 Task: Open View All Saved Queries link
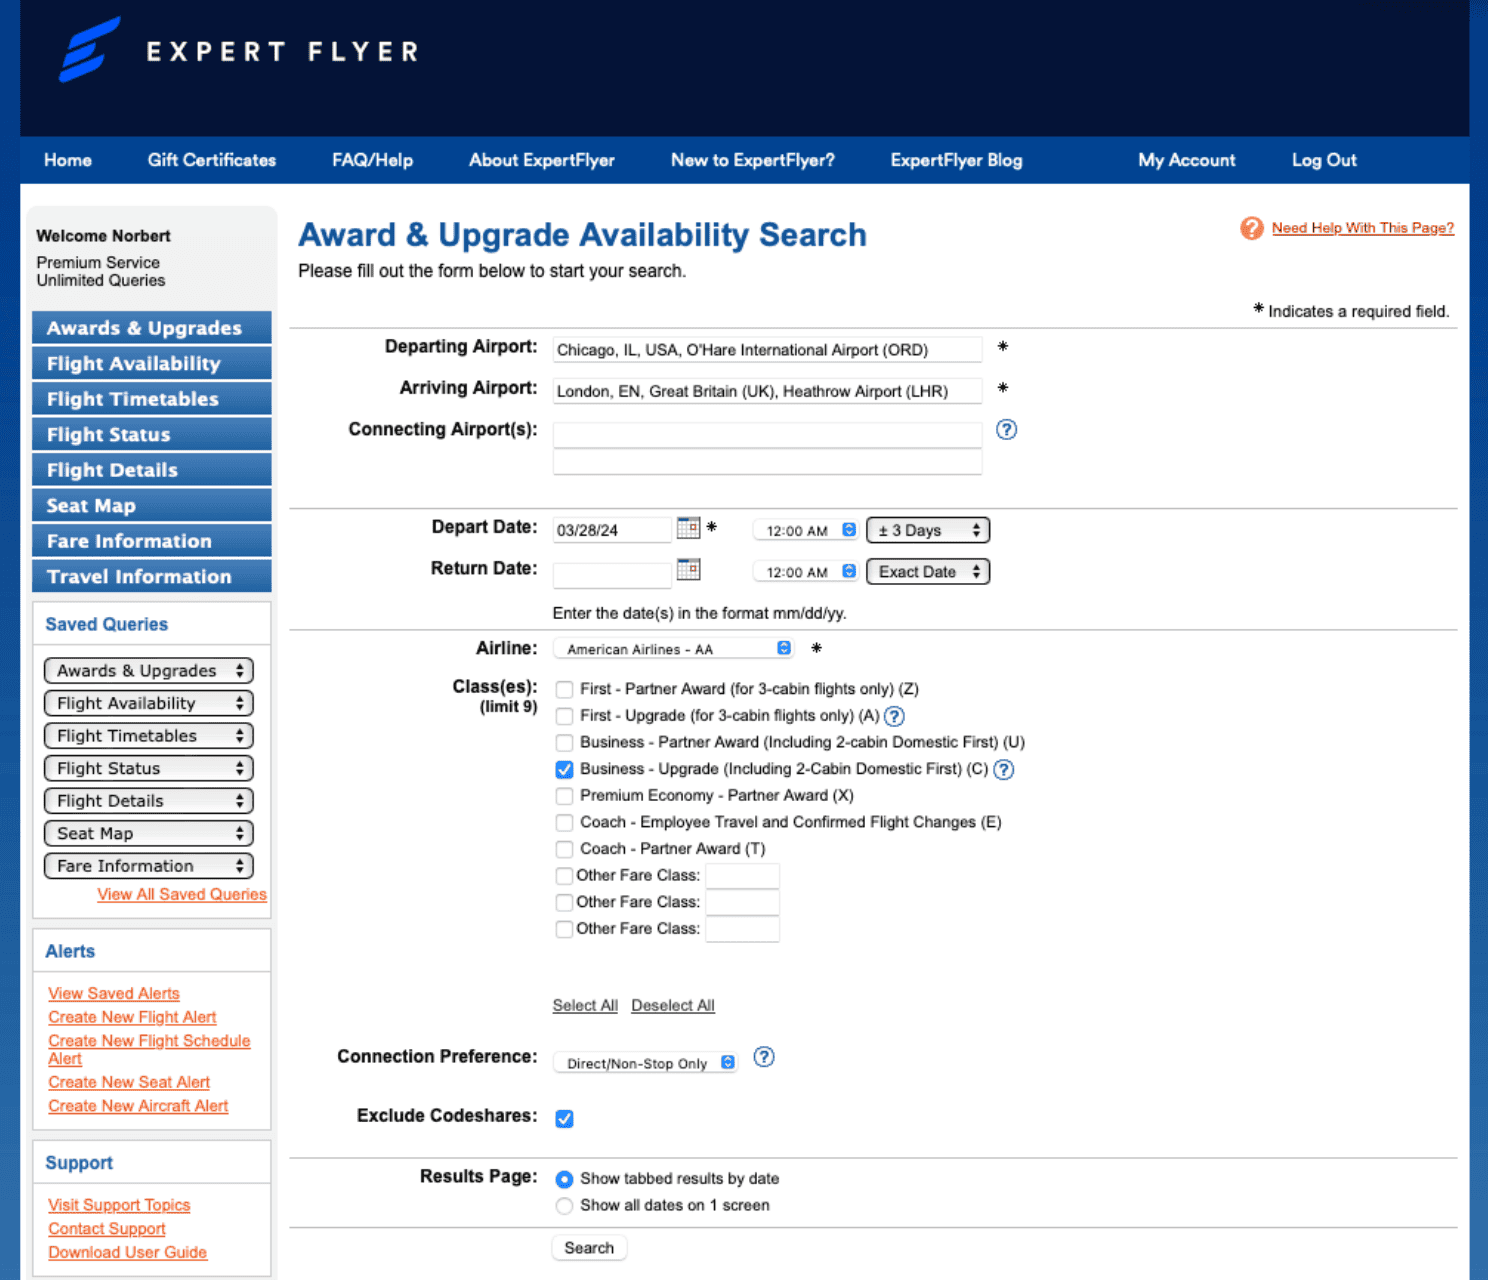[181, 894]
